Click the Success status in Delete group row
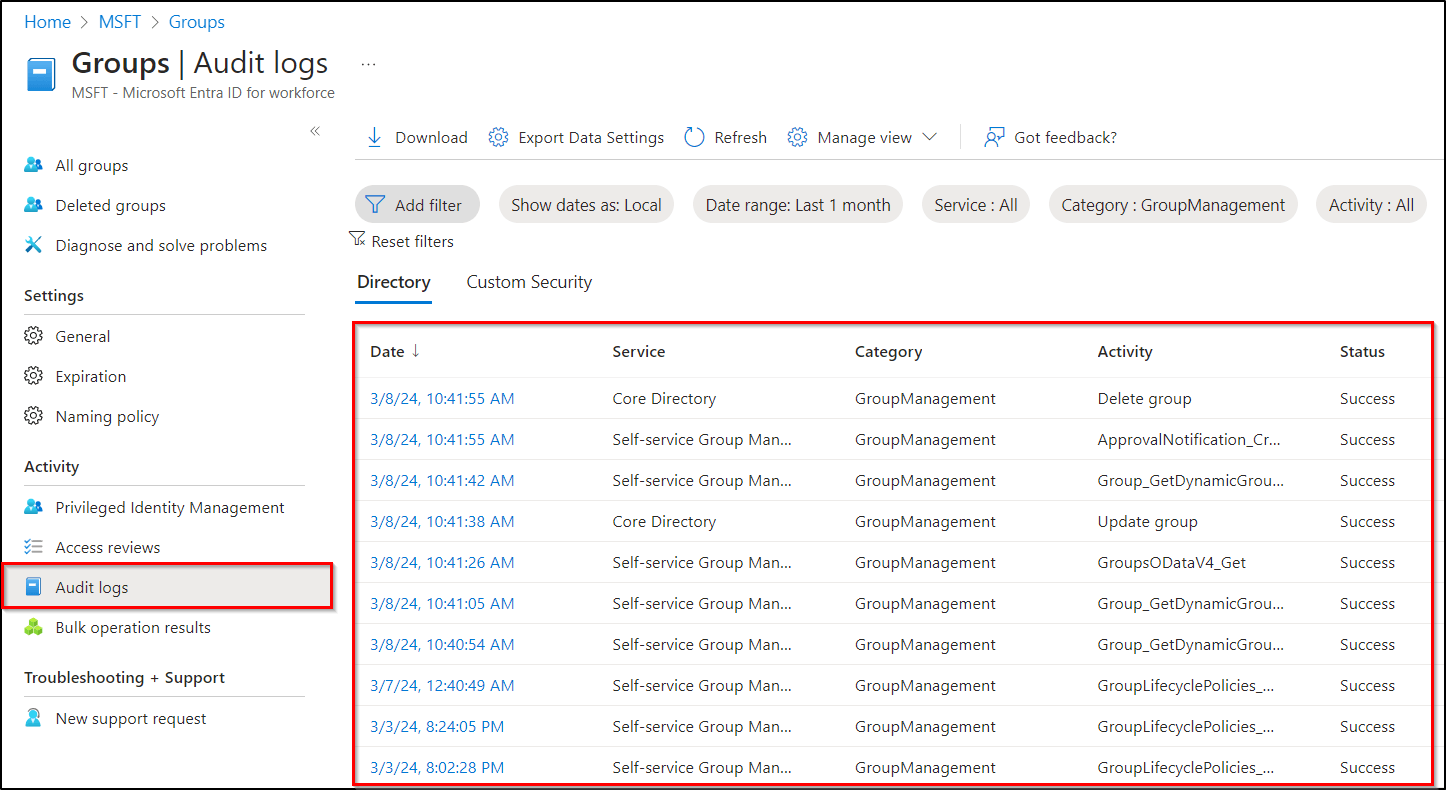Viewport: 1446px width, 790px height. 1367,398
